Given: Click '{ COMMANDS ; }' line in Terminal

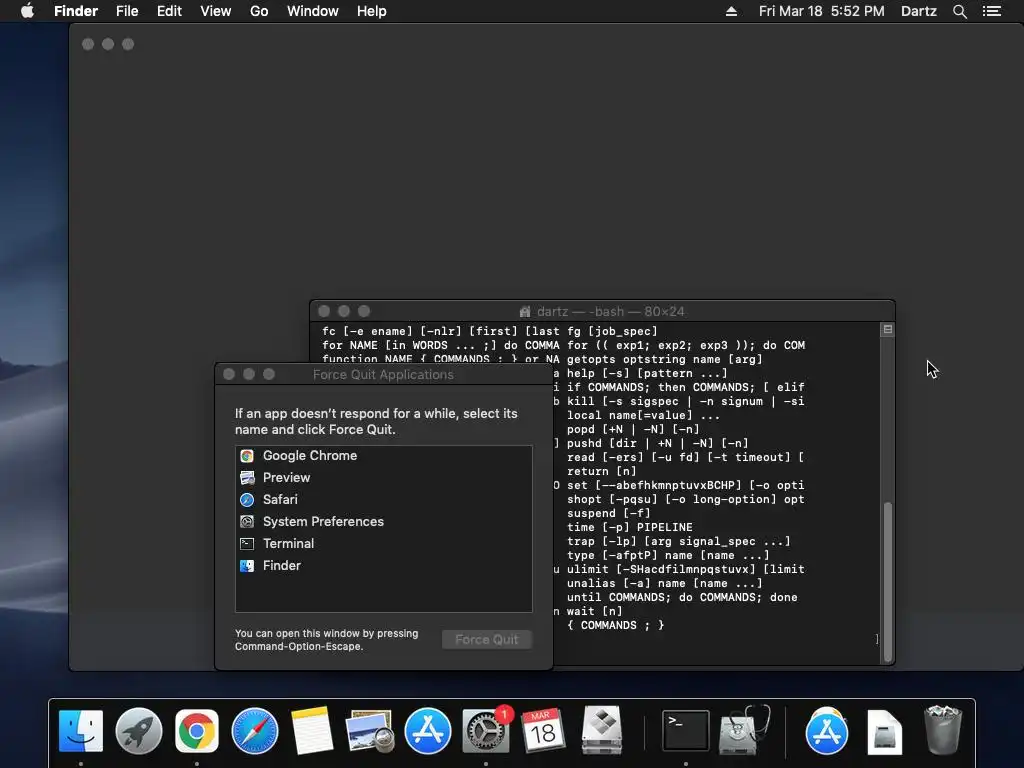Looking at the screenshot, I should click(x=616, y=625).
